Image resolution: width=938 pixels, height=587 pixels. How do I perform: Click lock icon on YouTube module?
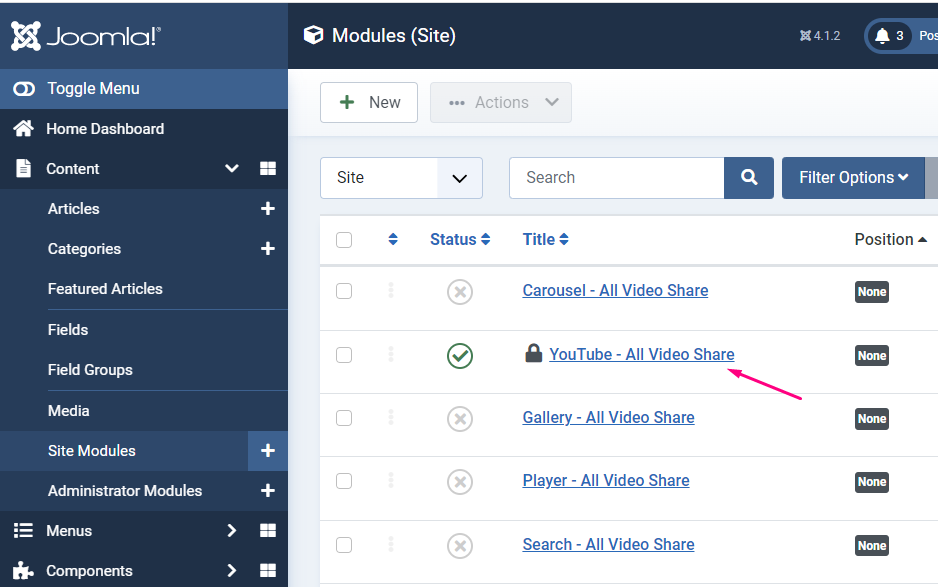[533, 353]
